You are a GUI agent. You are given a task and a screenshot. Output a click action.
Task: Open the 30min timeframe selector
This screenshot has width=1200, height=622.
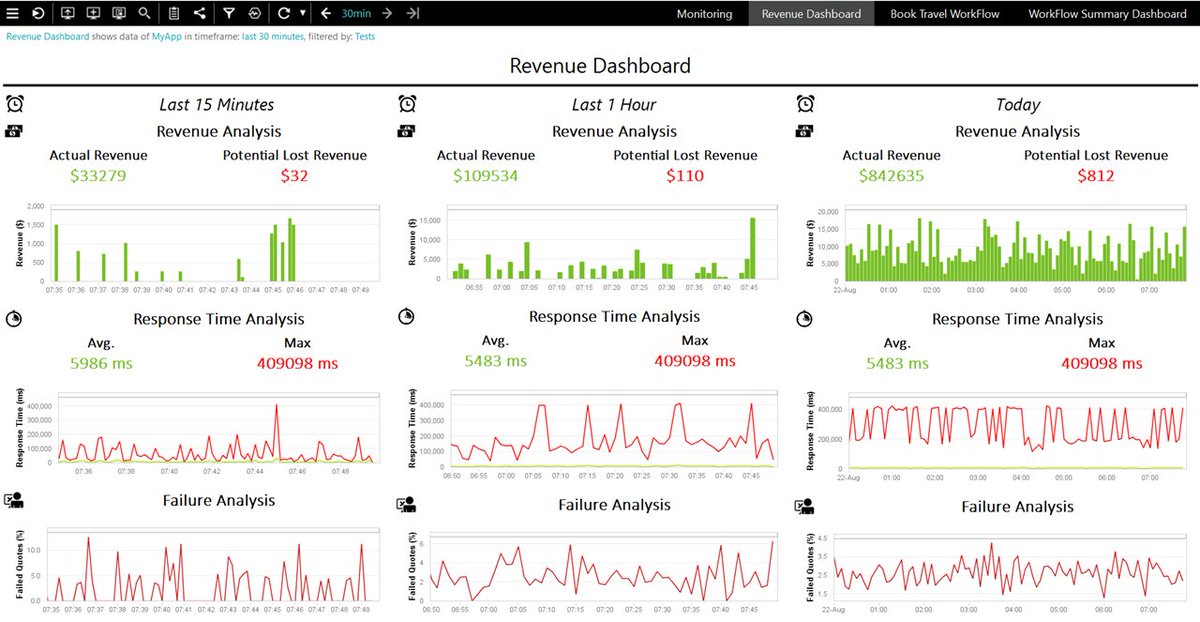[x=355, y=14]
